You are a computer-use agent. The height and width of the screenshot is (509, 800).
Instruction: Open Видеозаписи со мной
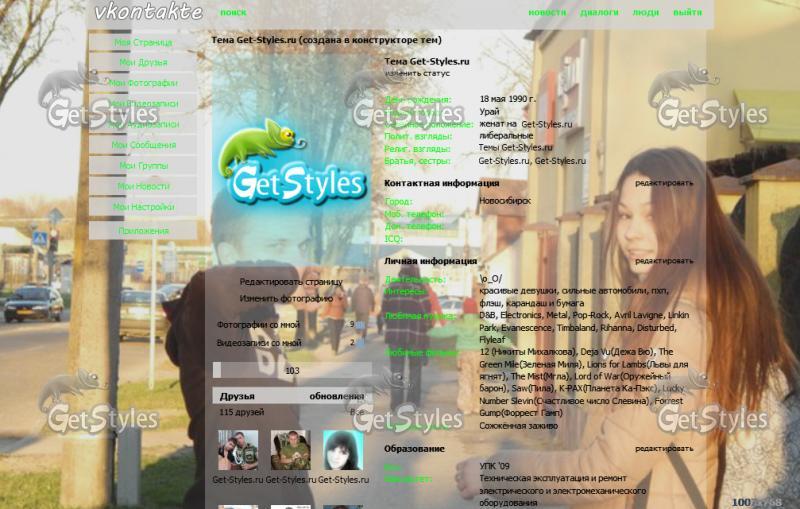point(259,343)
